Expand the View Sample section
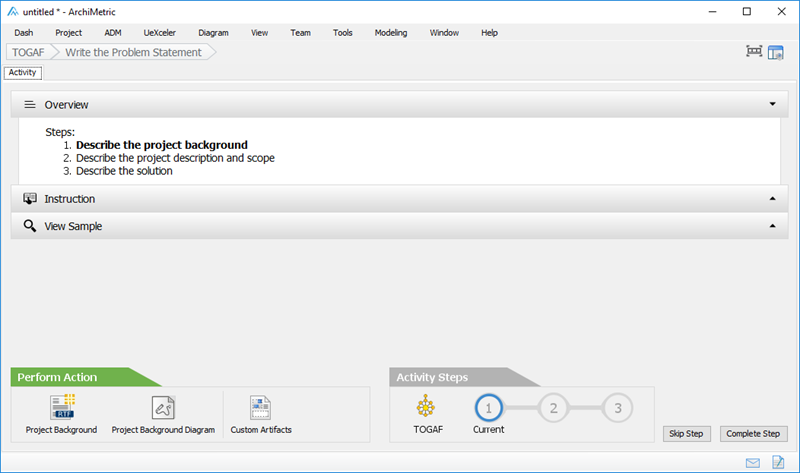Screen dimensions: 800x473 click(x=772, y=226)
